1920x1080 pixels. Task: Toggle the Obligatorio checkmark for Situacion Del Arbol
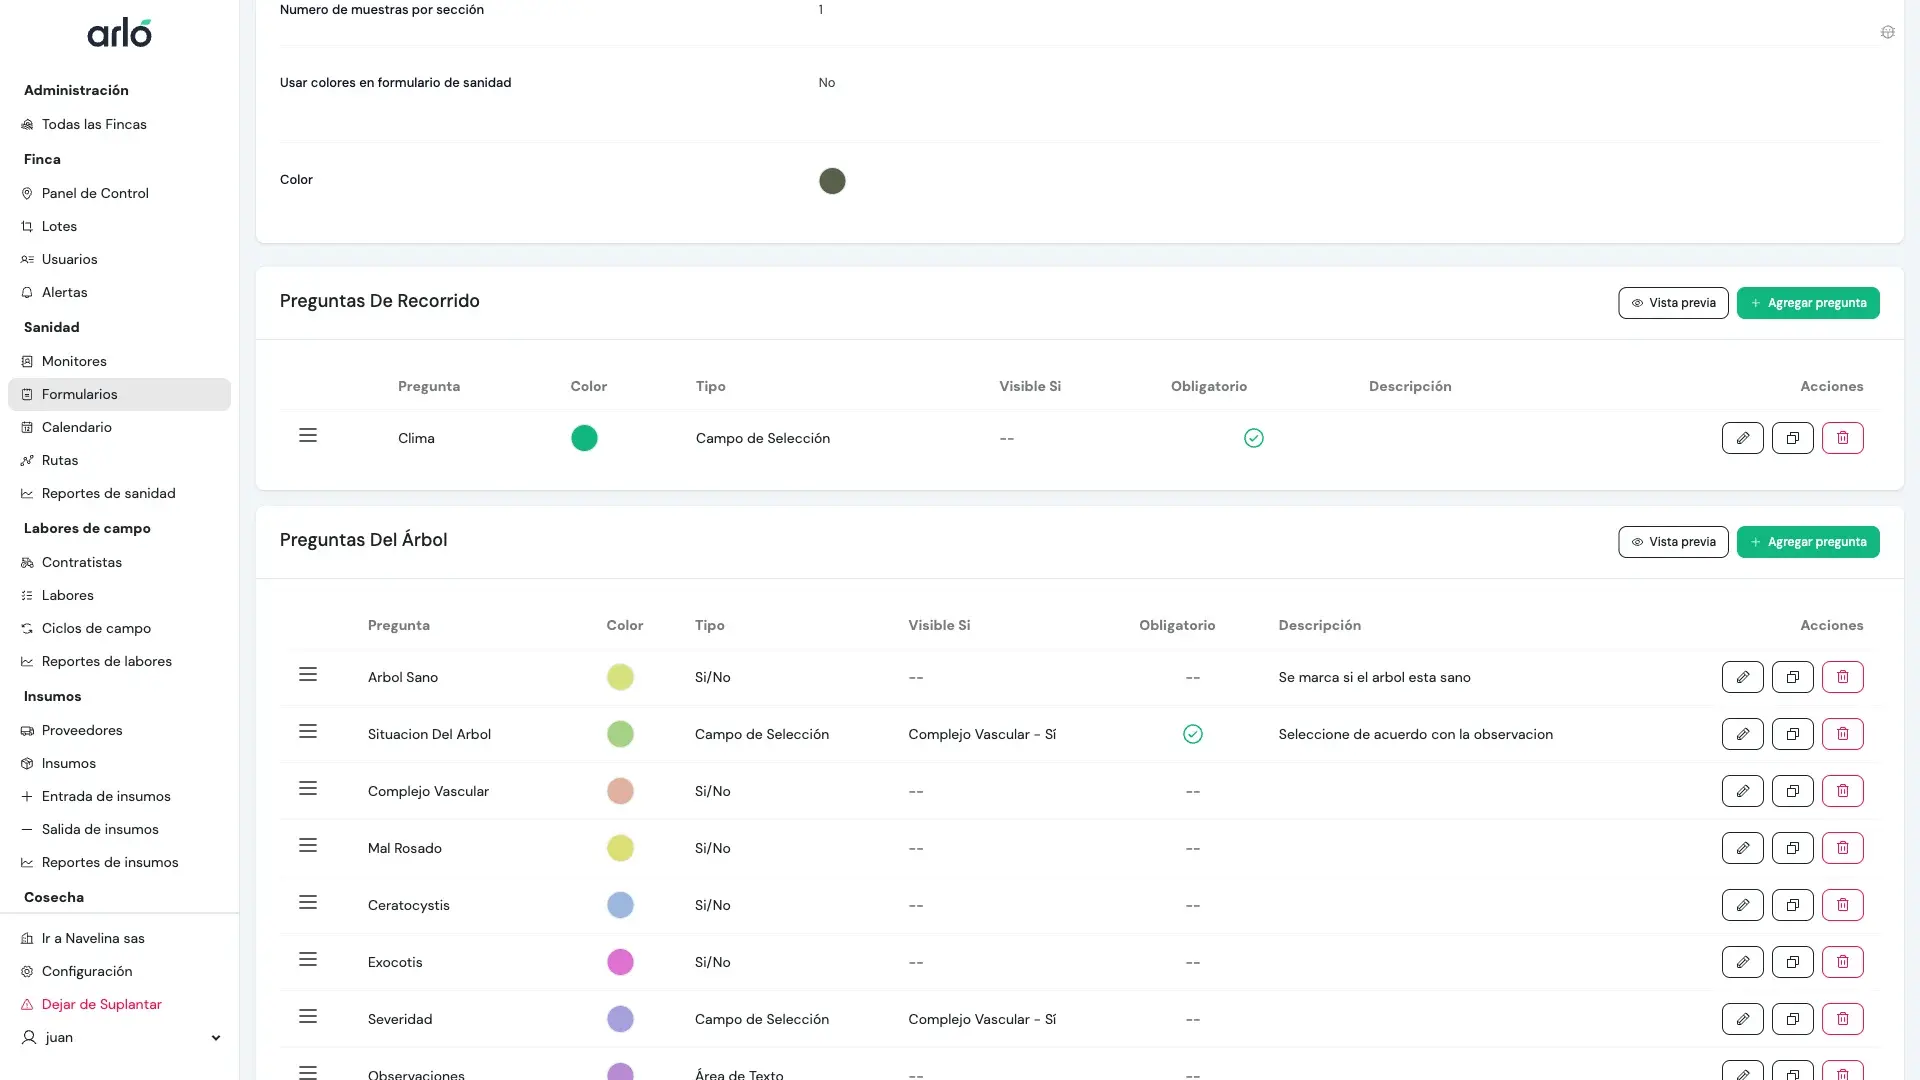click(1192, 734)
